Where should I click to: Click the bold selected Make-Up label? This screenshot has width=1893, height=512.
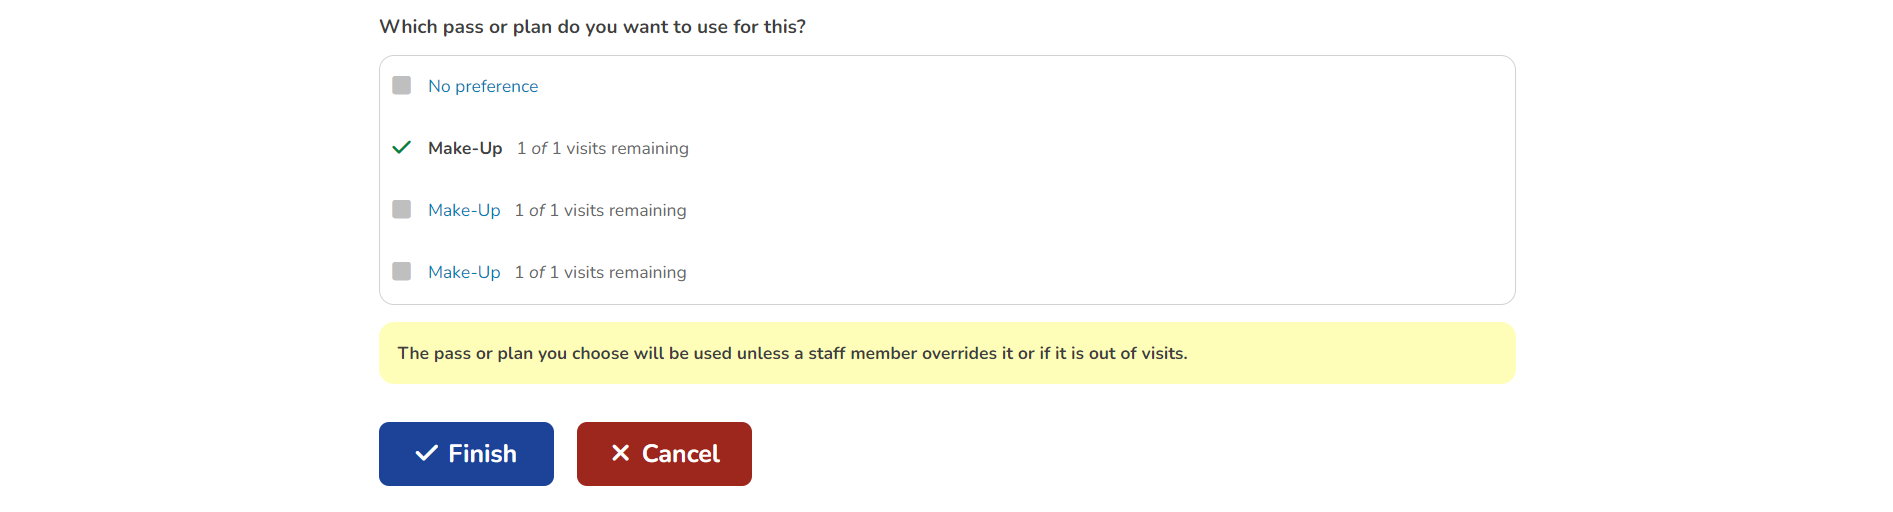click(465, 148)
